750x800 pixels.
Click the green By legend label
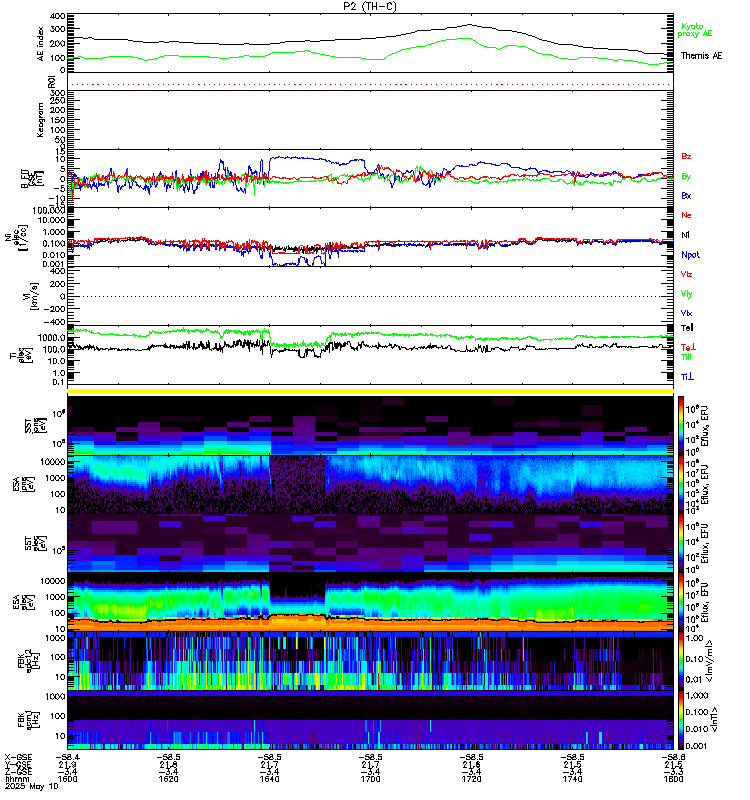686,177
